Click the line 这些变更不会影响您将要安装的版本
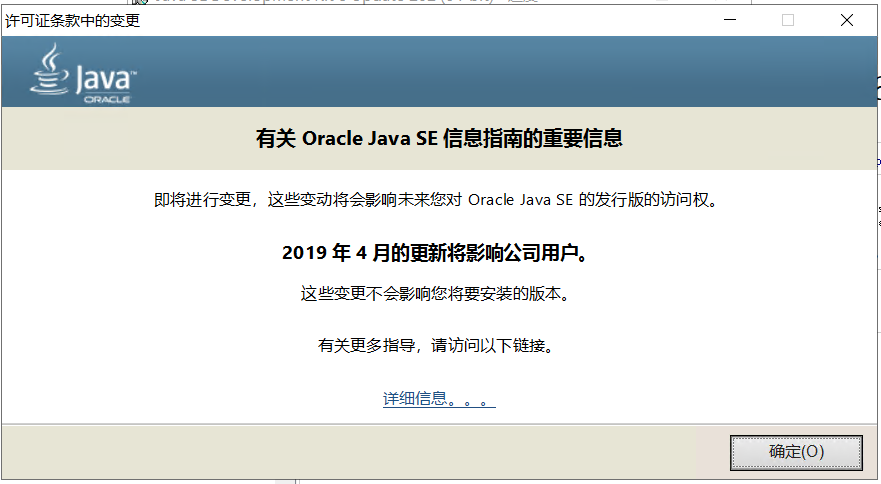This screenshot has height=484, width=881. [x=439, y=294]
